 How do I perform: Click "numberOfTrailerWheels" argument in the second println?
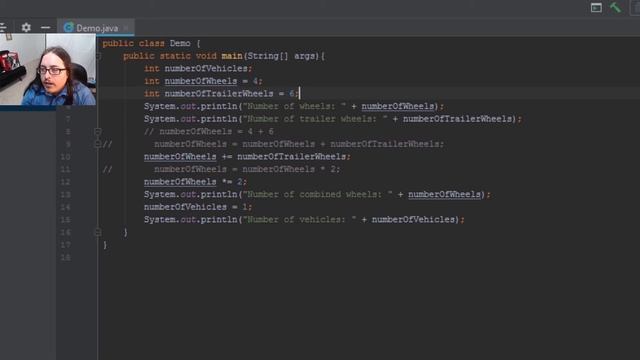click(x=457, y=119)
